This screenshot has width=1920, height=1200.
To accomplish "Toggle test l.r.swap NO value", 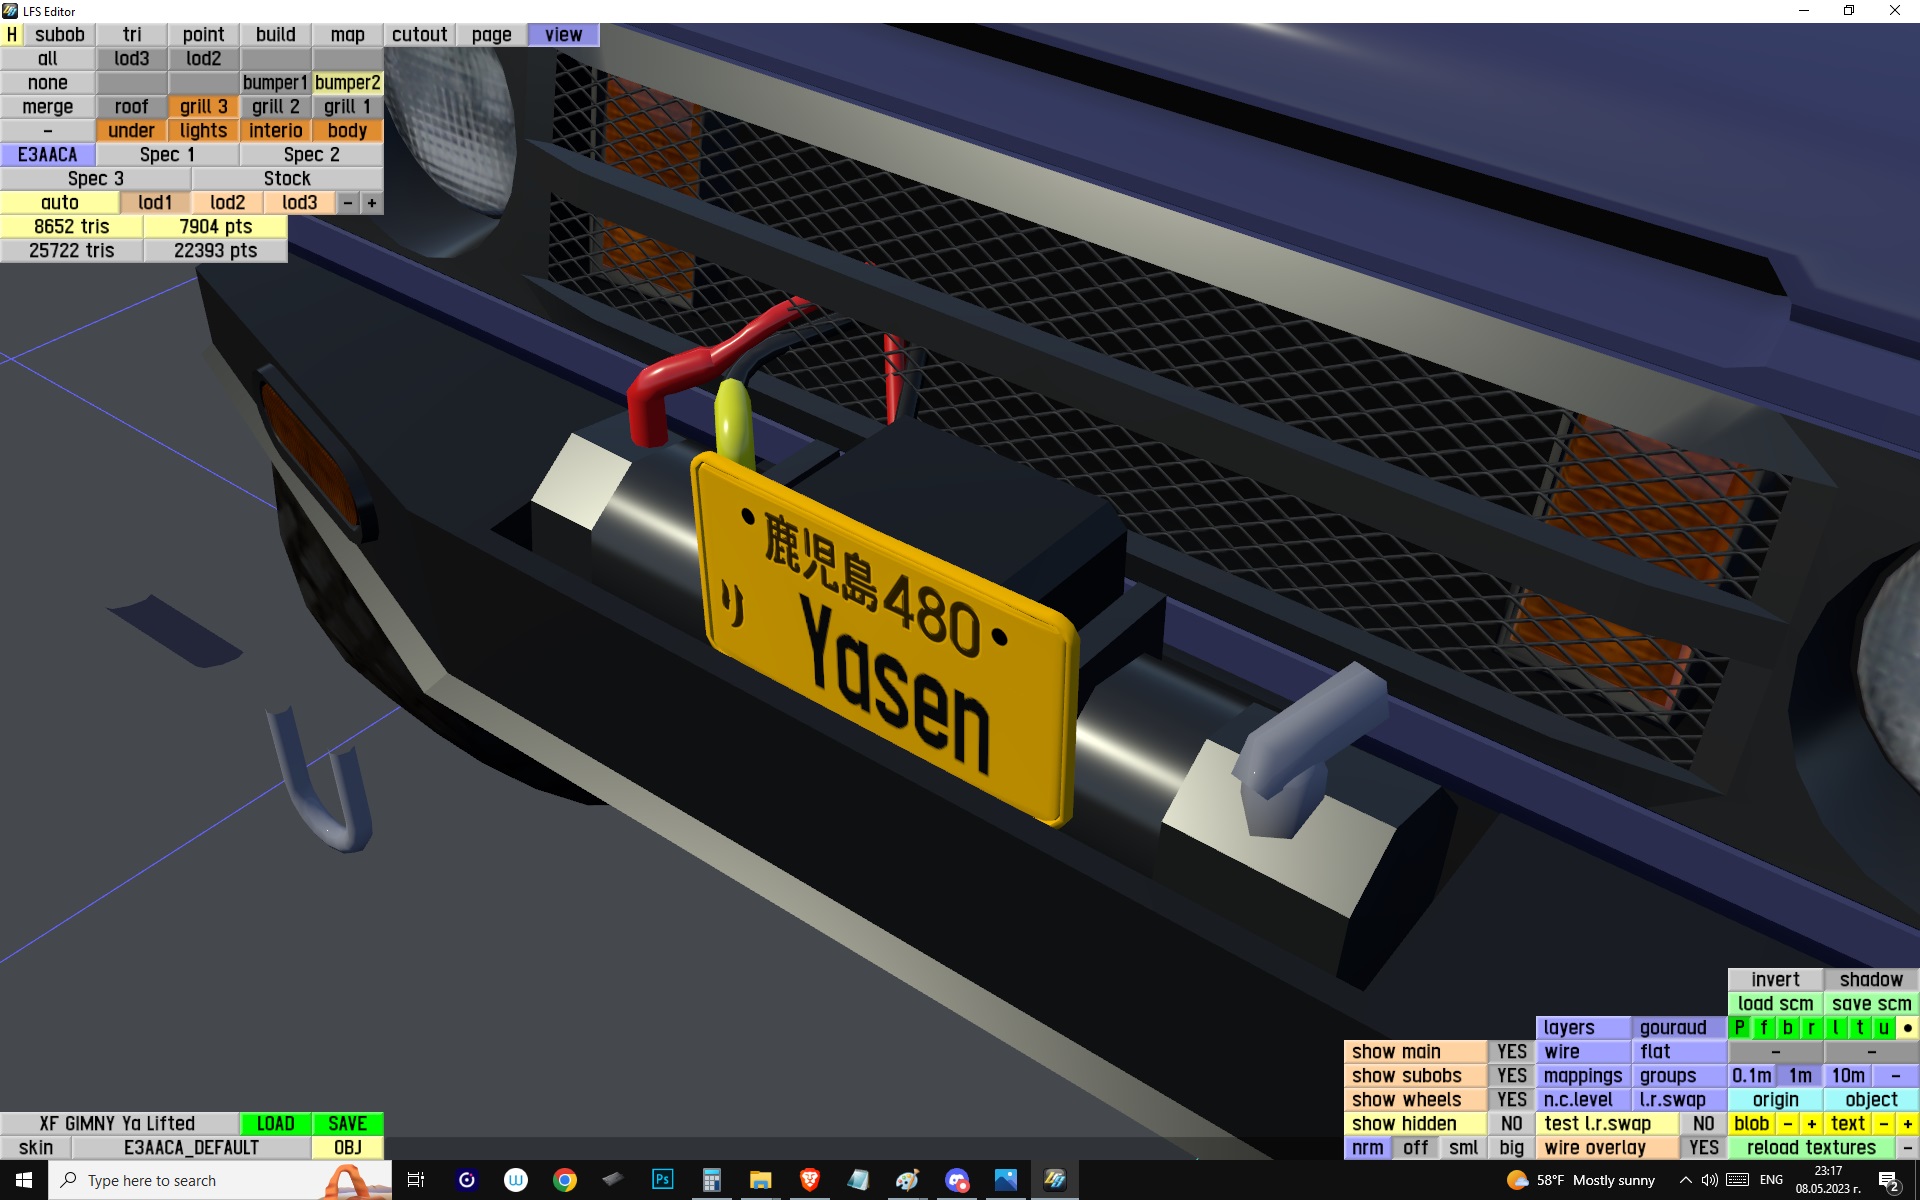I will point(1703,1123).
